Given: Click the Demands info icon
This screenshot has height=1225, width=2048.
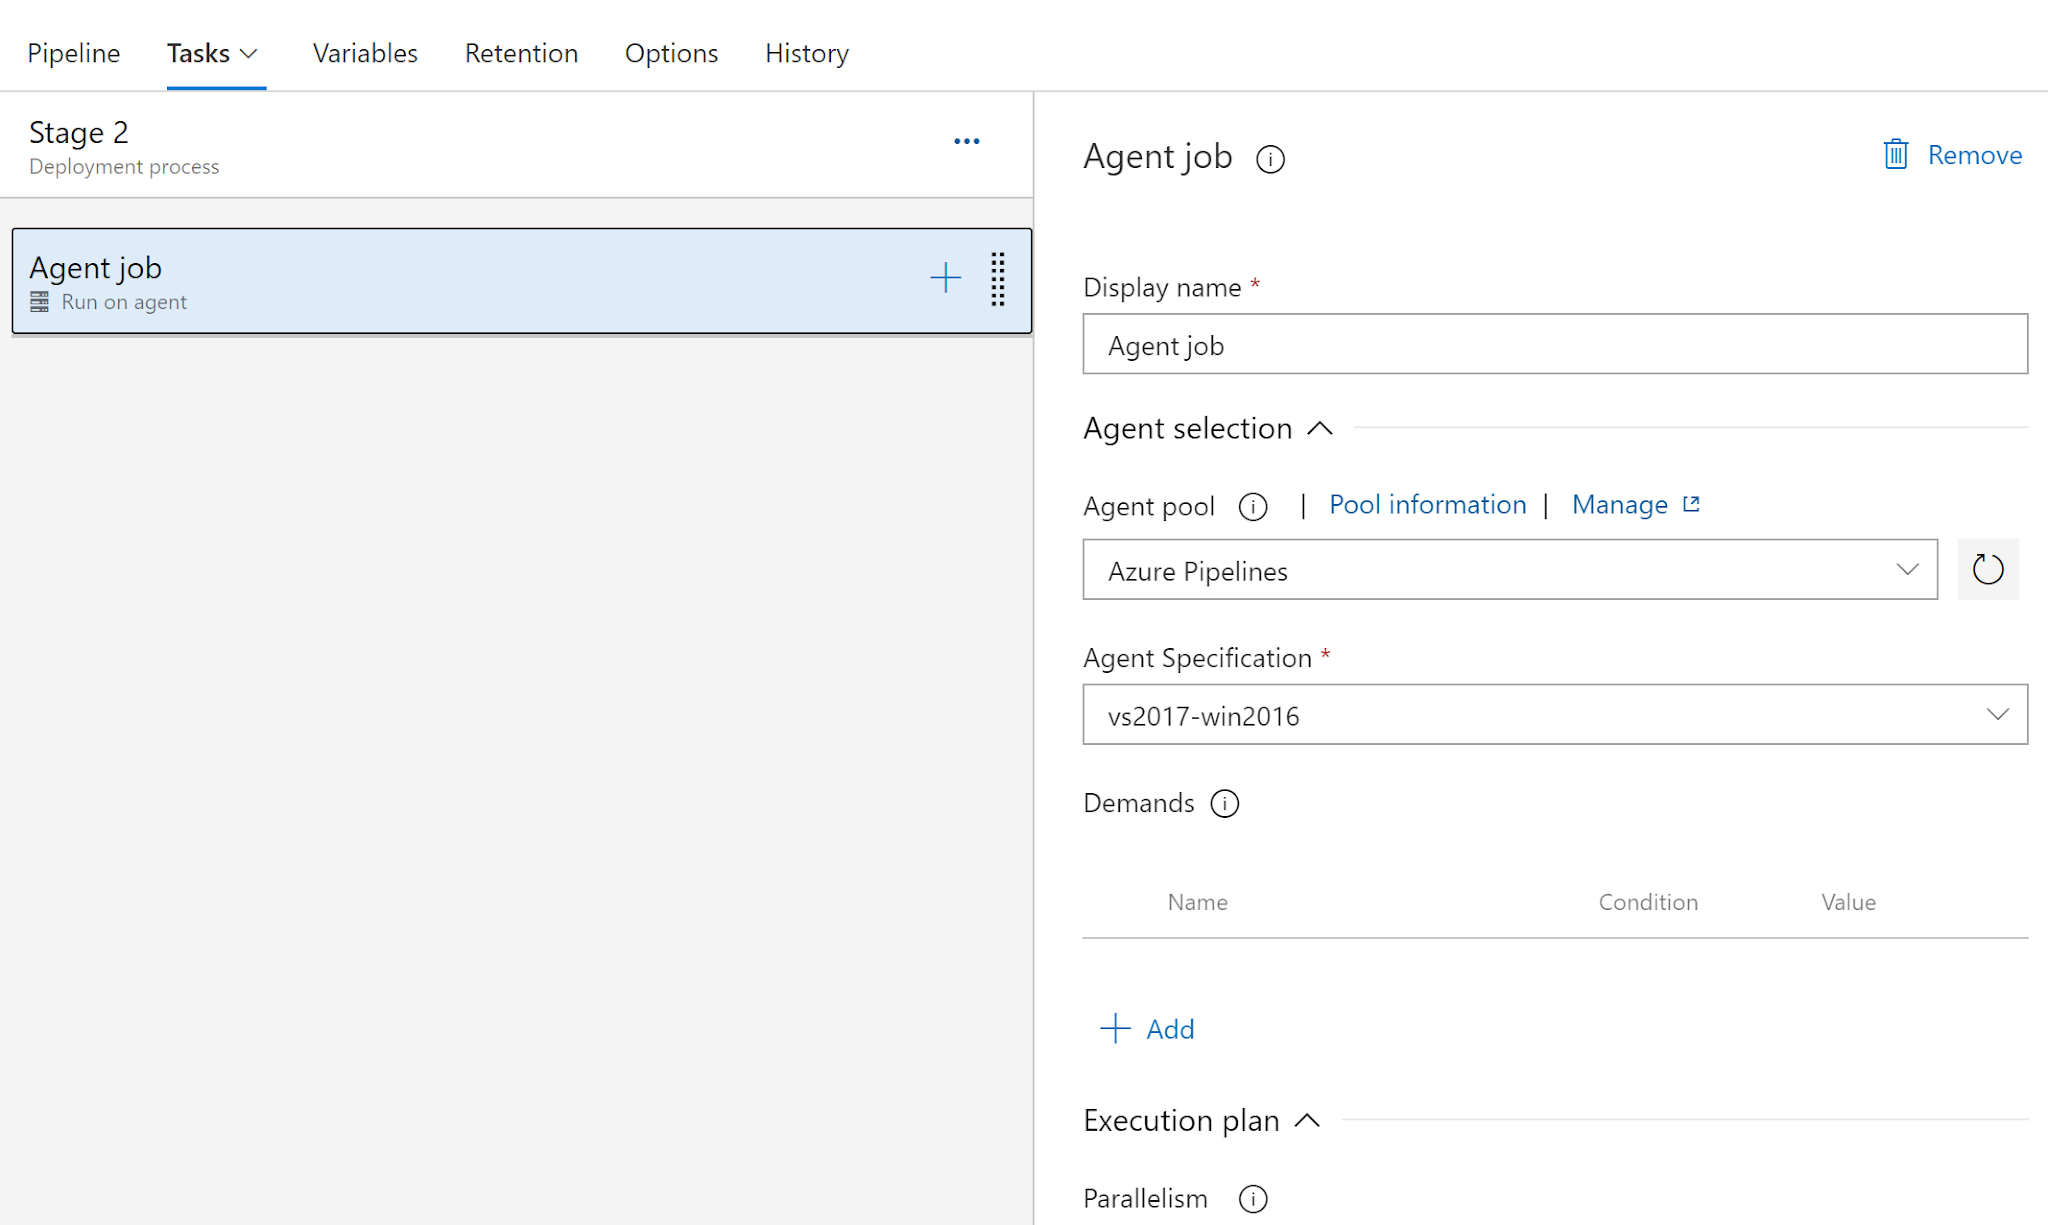Looking at the screenshot, I should [x=1224, y=804].
